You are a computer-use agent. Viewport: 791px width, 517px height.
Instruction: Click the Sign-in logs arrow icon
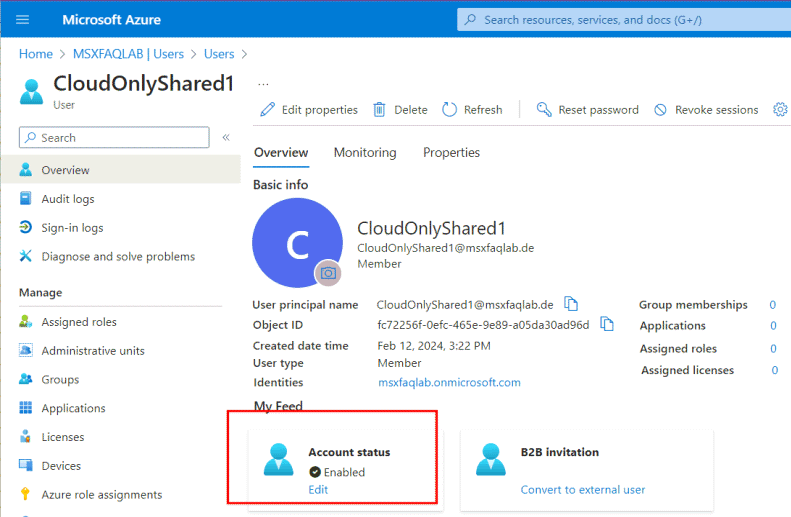(26, 227)
